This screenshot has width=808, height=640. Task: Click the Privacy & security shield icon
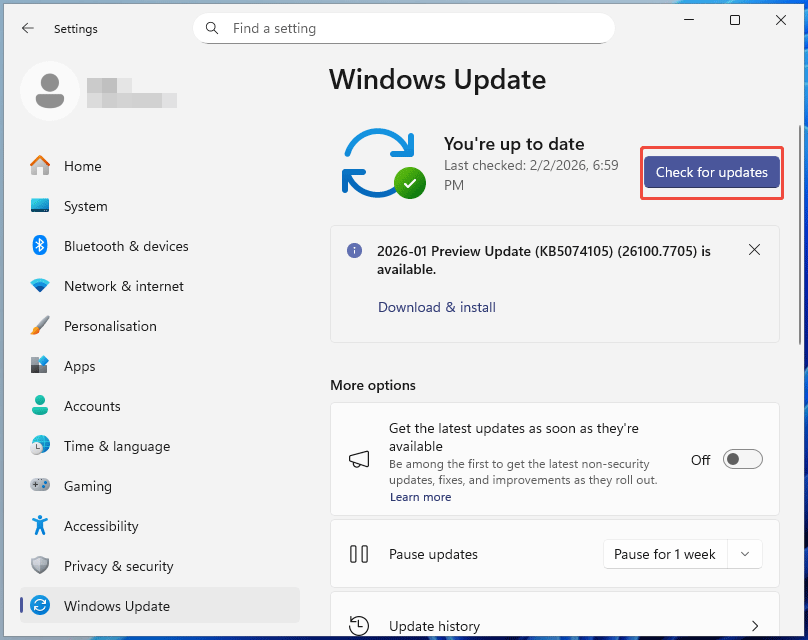40,566
